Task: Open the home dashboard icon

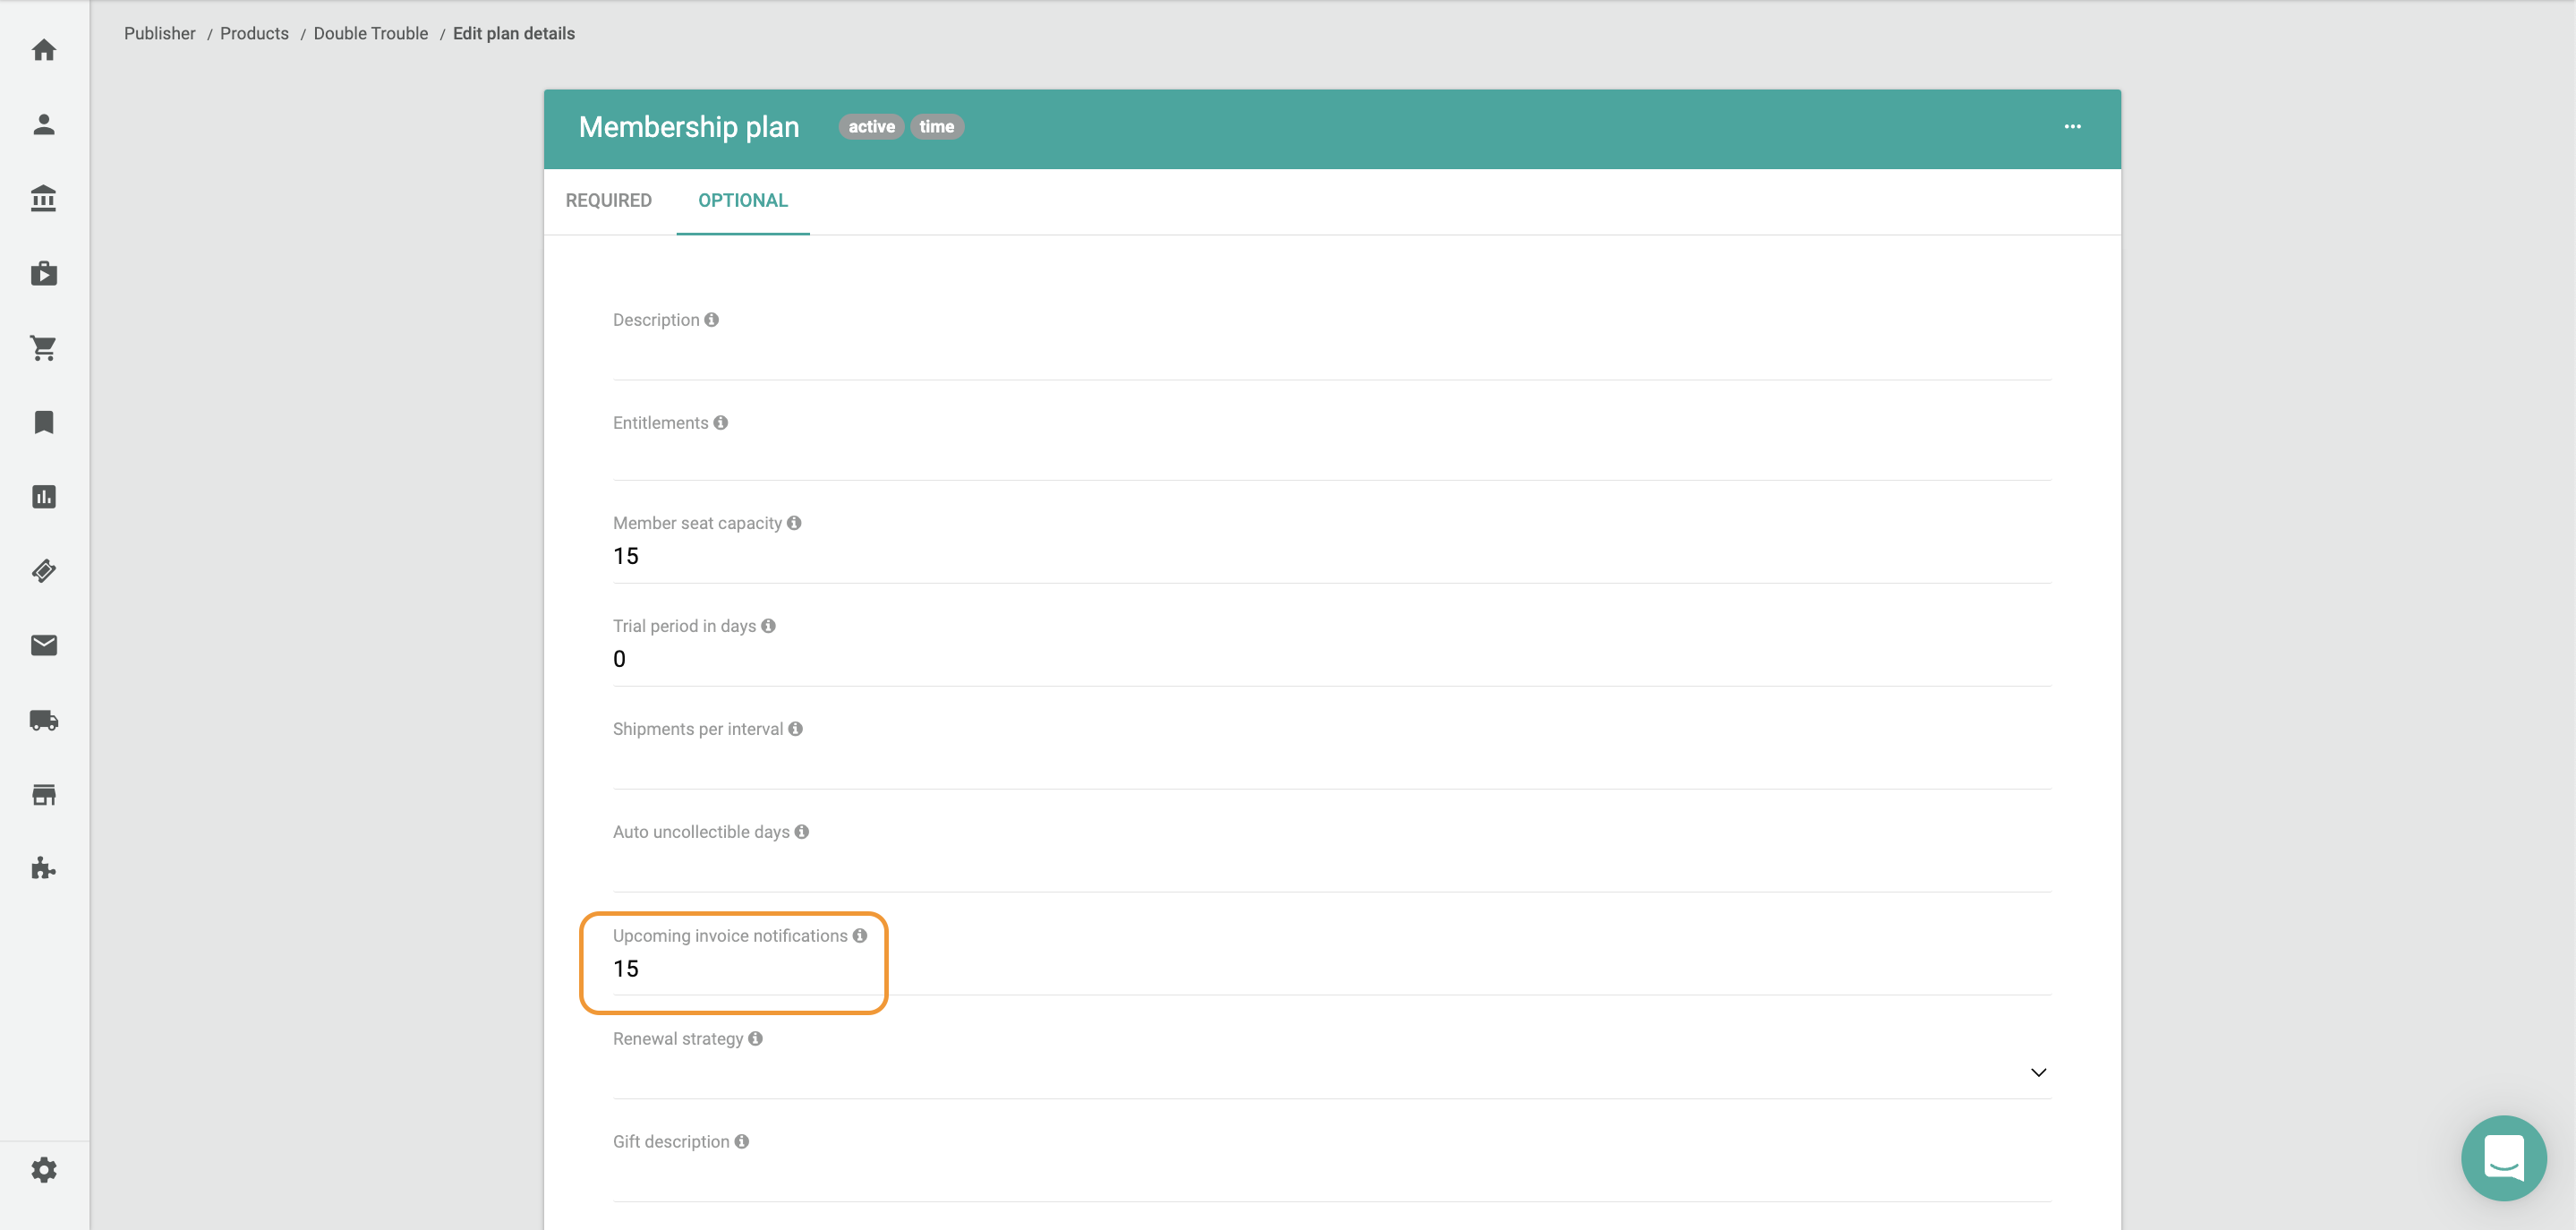Action: (44, 50)
